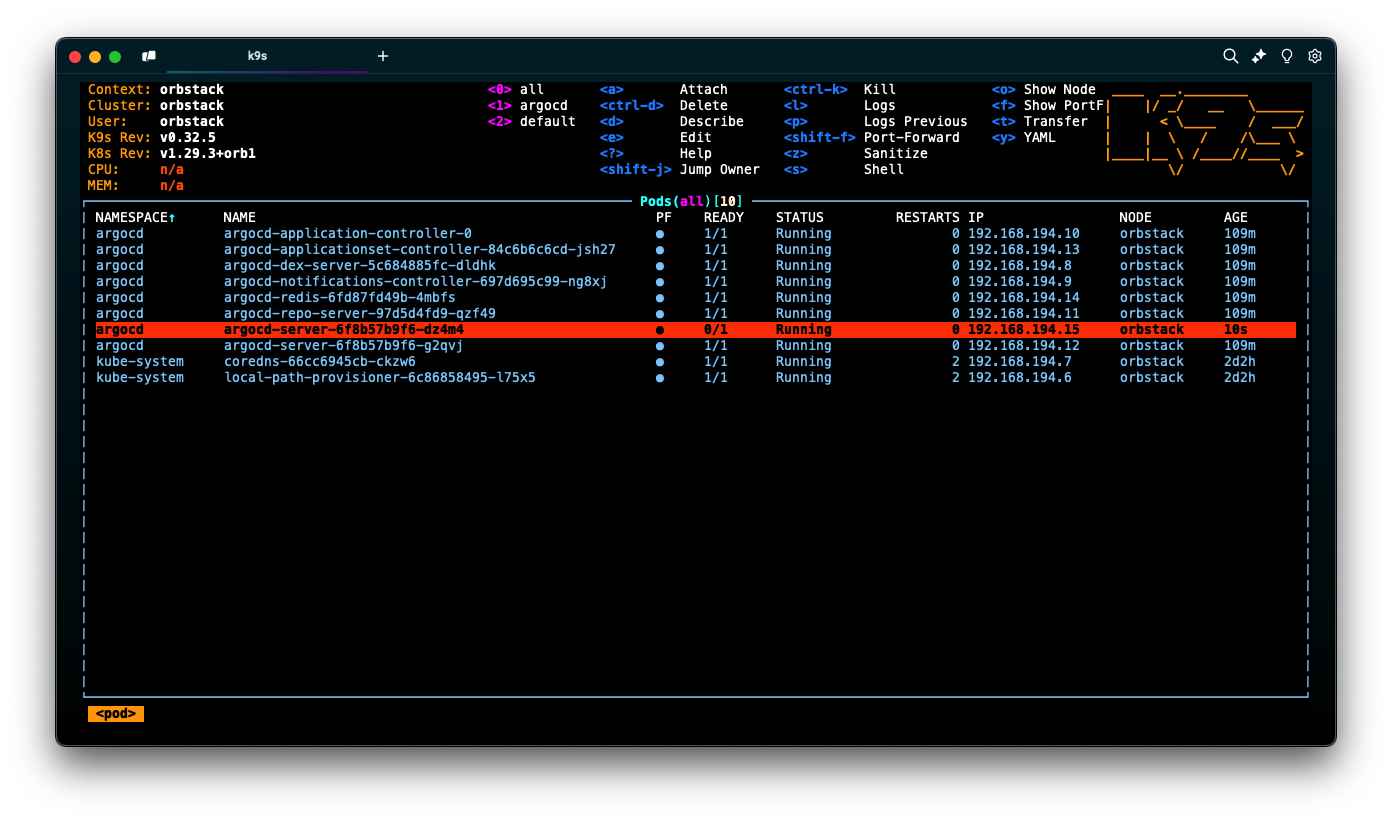Click the Transfer command hint
Screen dimensions: 1392x820
coord(1056,122)
